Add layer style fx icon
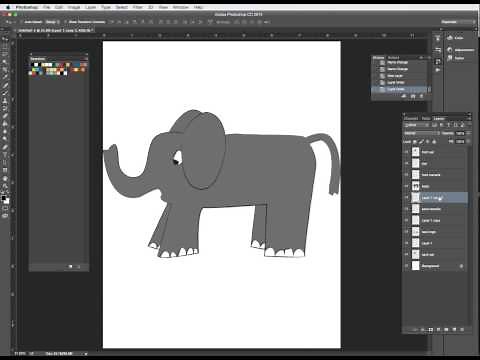Image resolution: width=480 pixels, height=360 pixels. [423, 329]
